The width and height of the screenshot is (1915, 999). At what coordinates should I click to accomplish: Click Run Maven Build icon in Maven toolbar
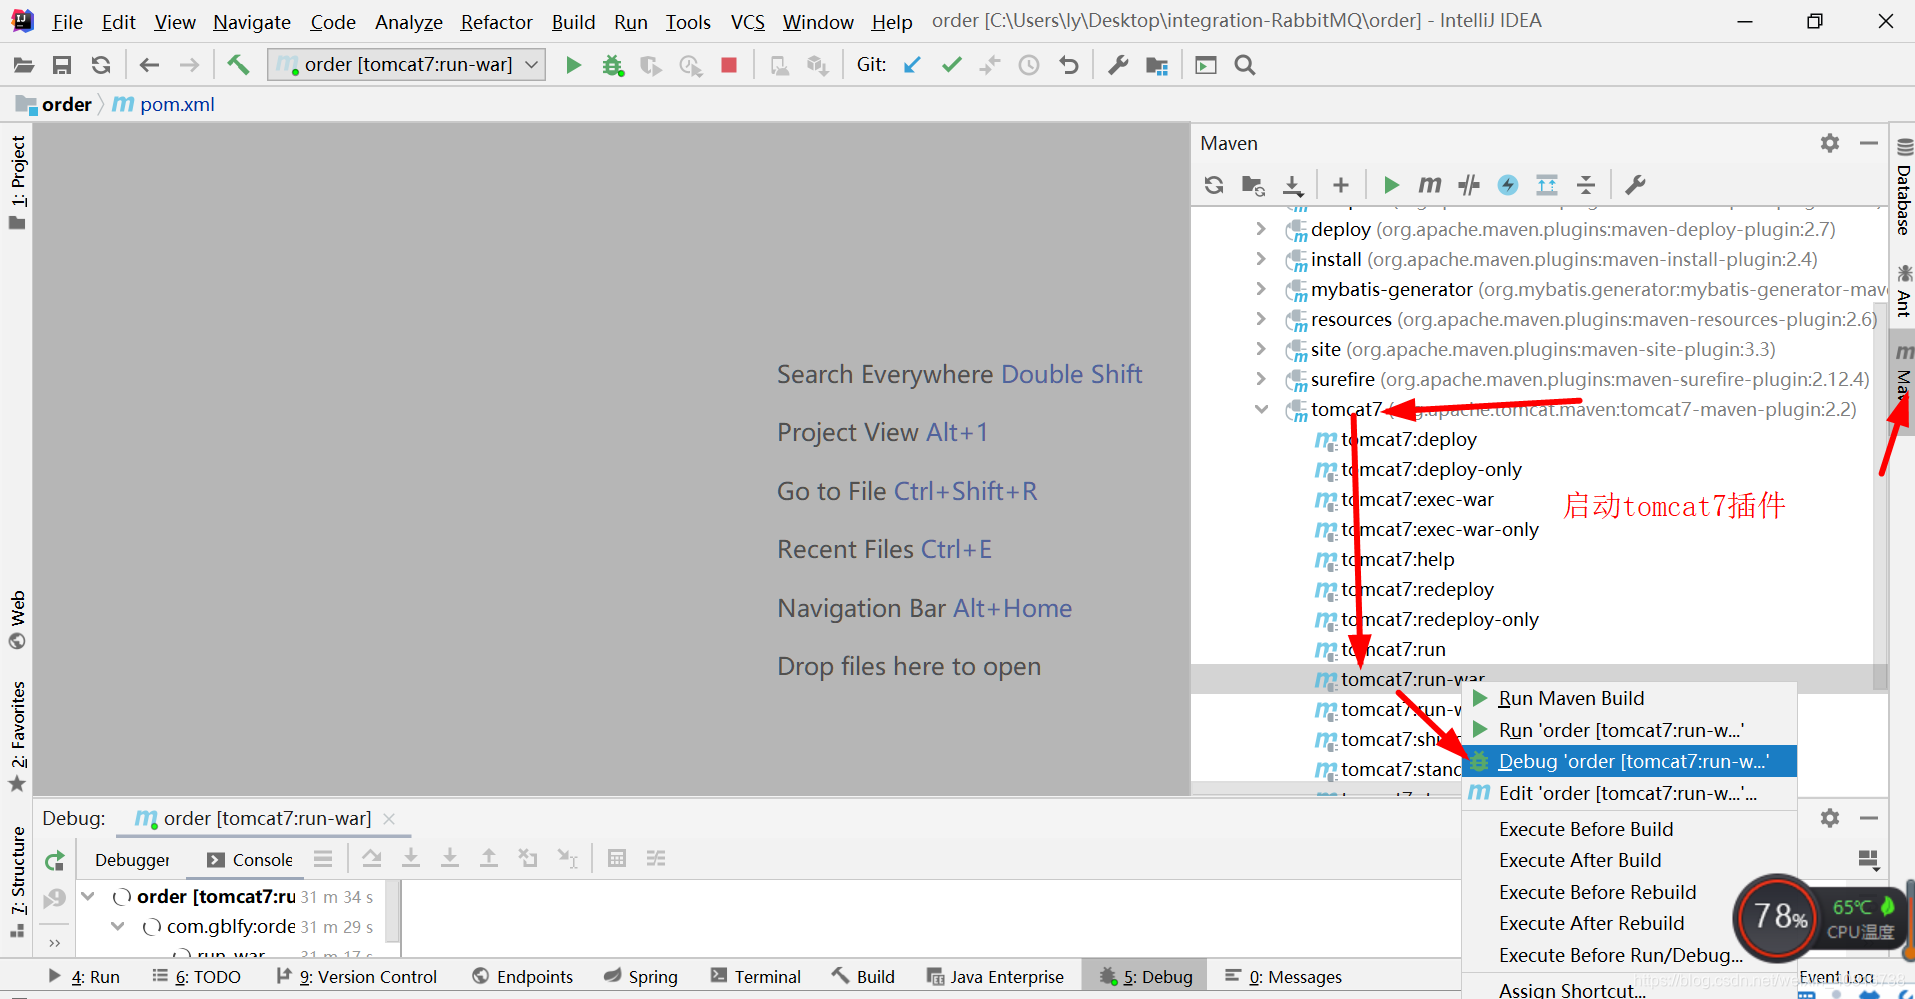(1391, 185)
